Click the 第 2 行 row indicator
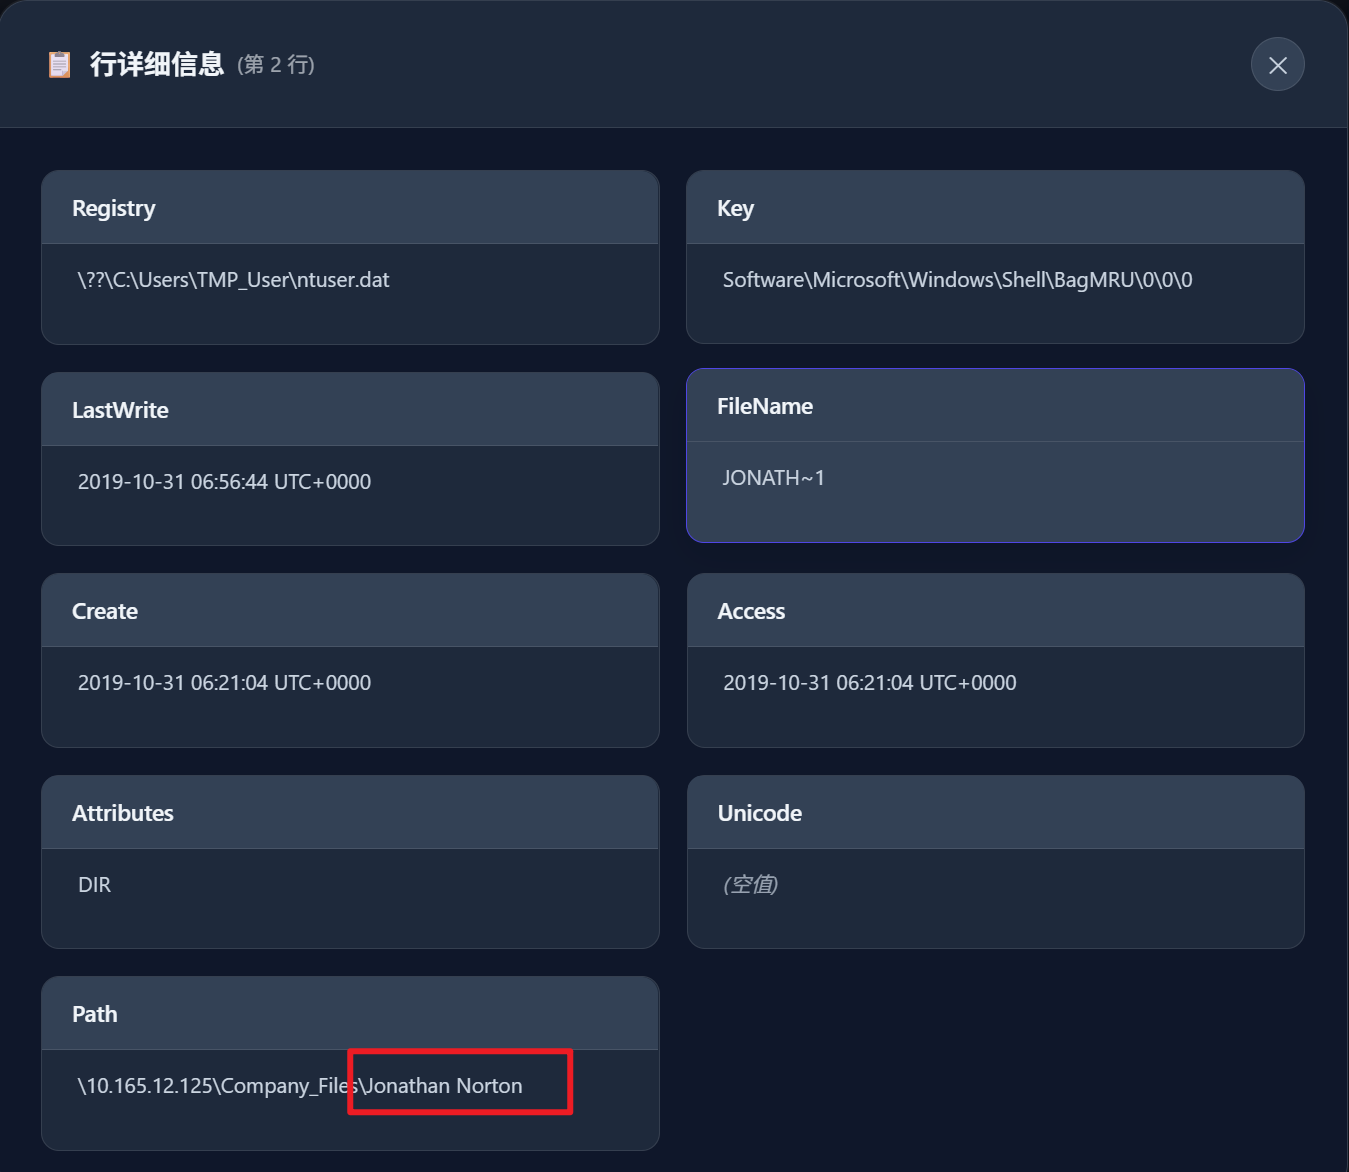This screenshot has height=1172, width=1349. pos(276,65)
